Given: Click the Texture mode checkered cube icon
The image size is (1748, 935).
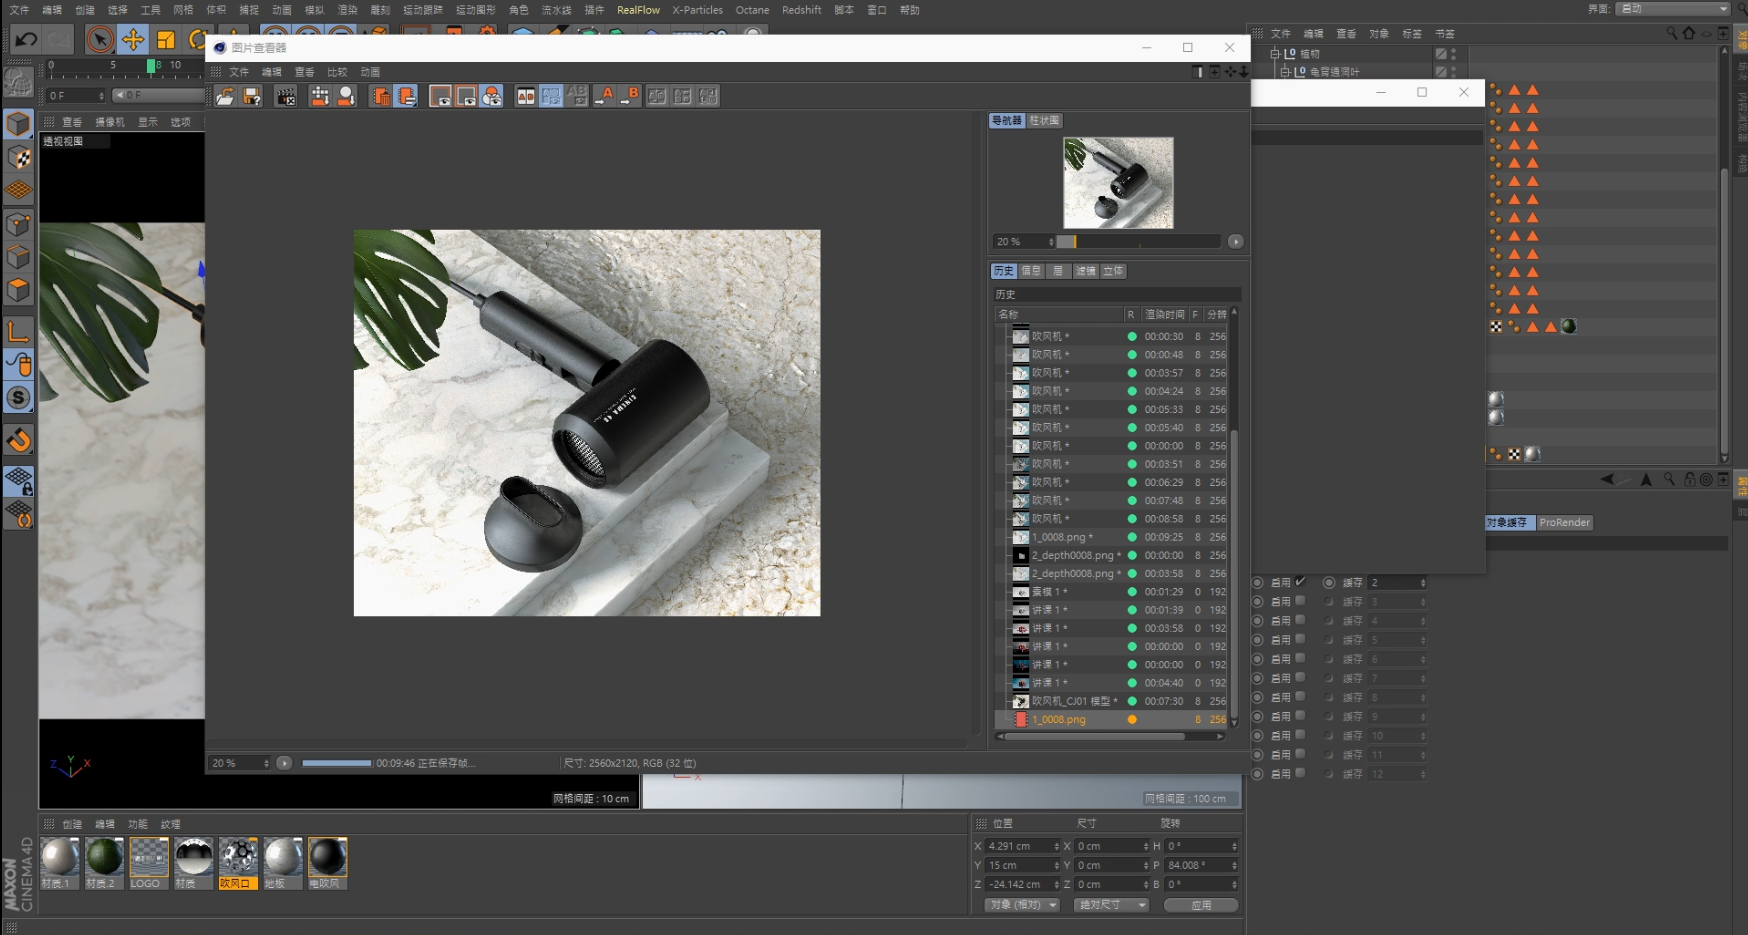Looking at the screenshot, I should pyautogui.click(x=18, y=157).
